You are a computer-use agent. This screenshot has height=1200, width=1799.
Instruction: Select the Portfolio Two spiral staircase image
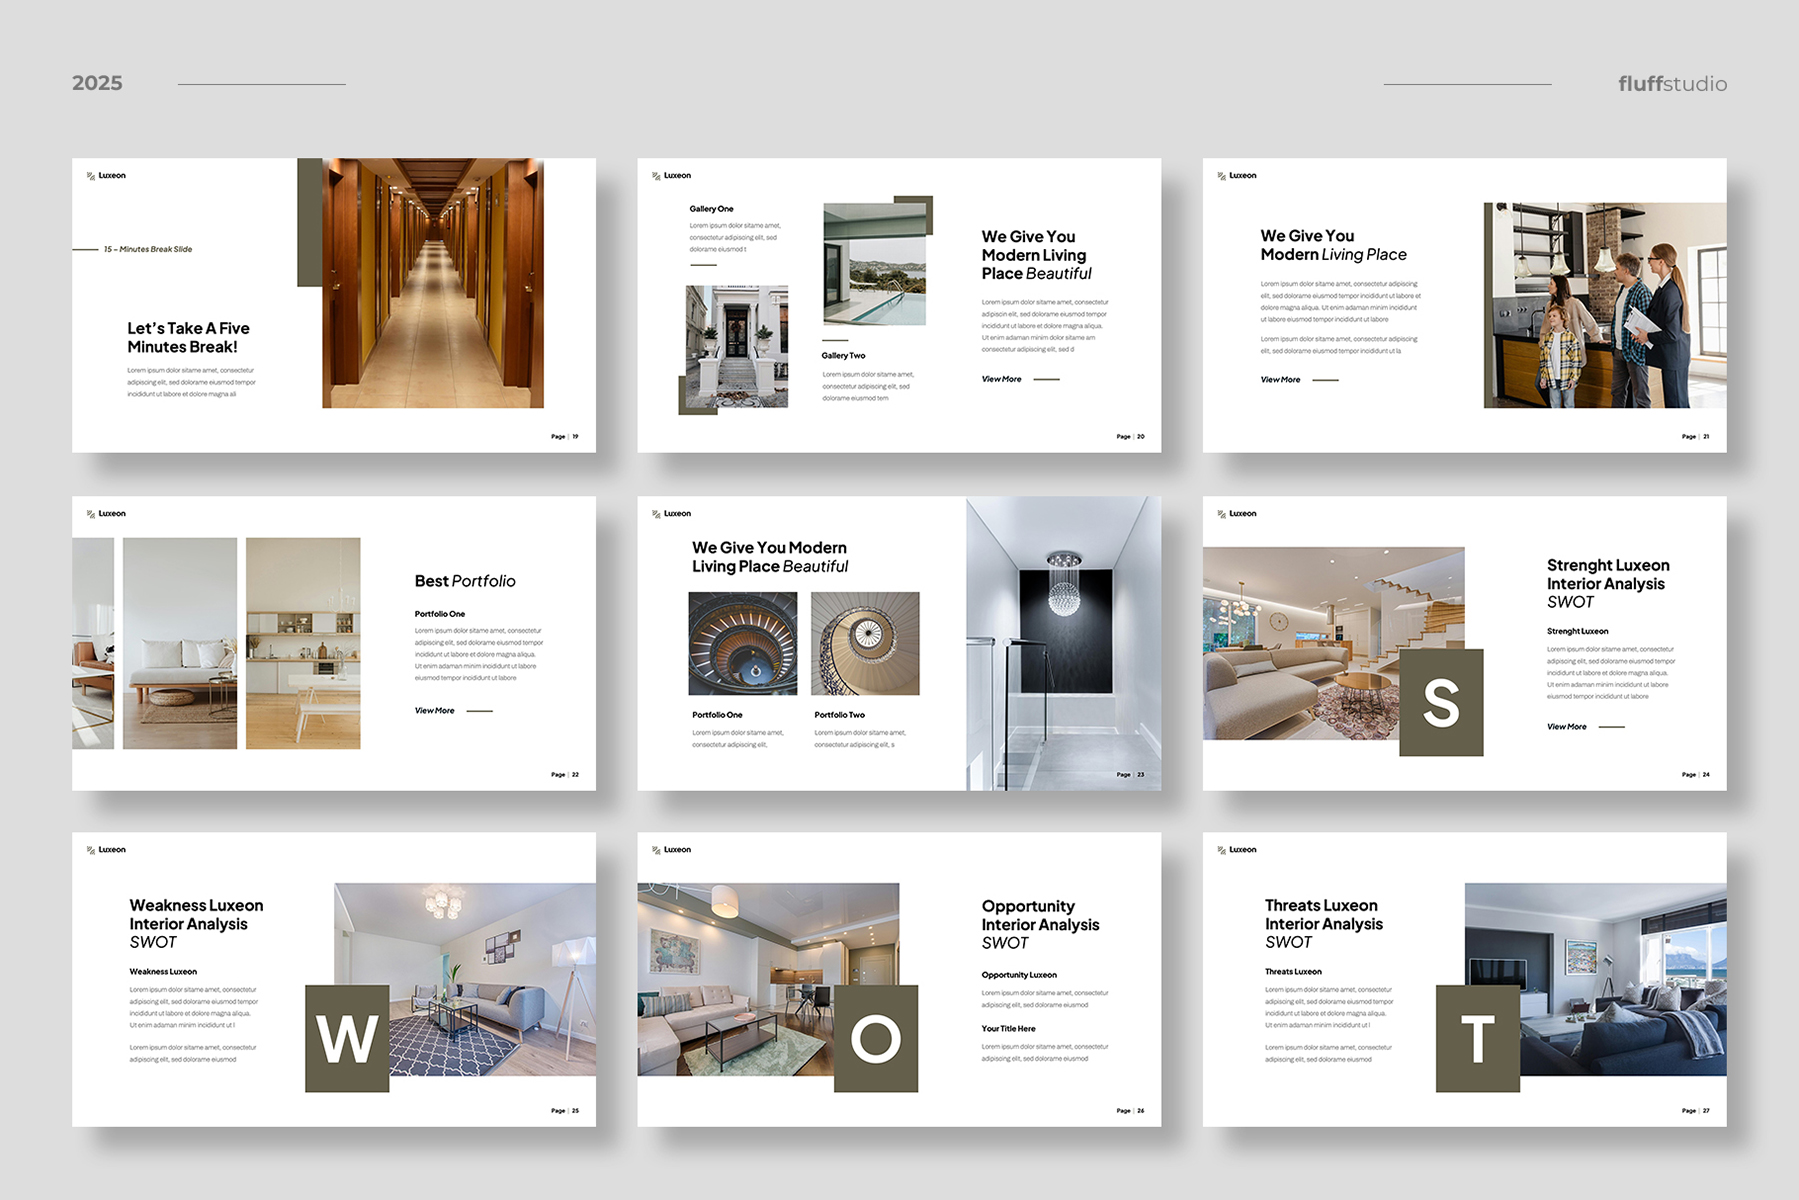click(865, 644)
